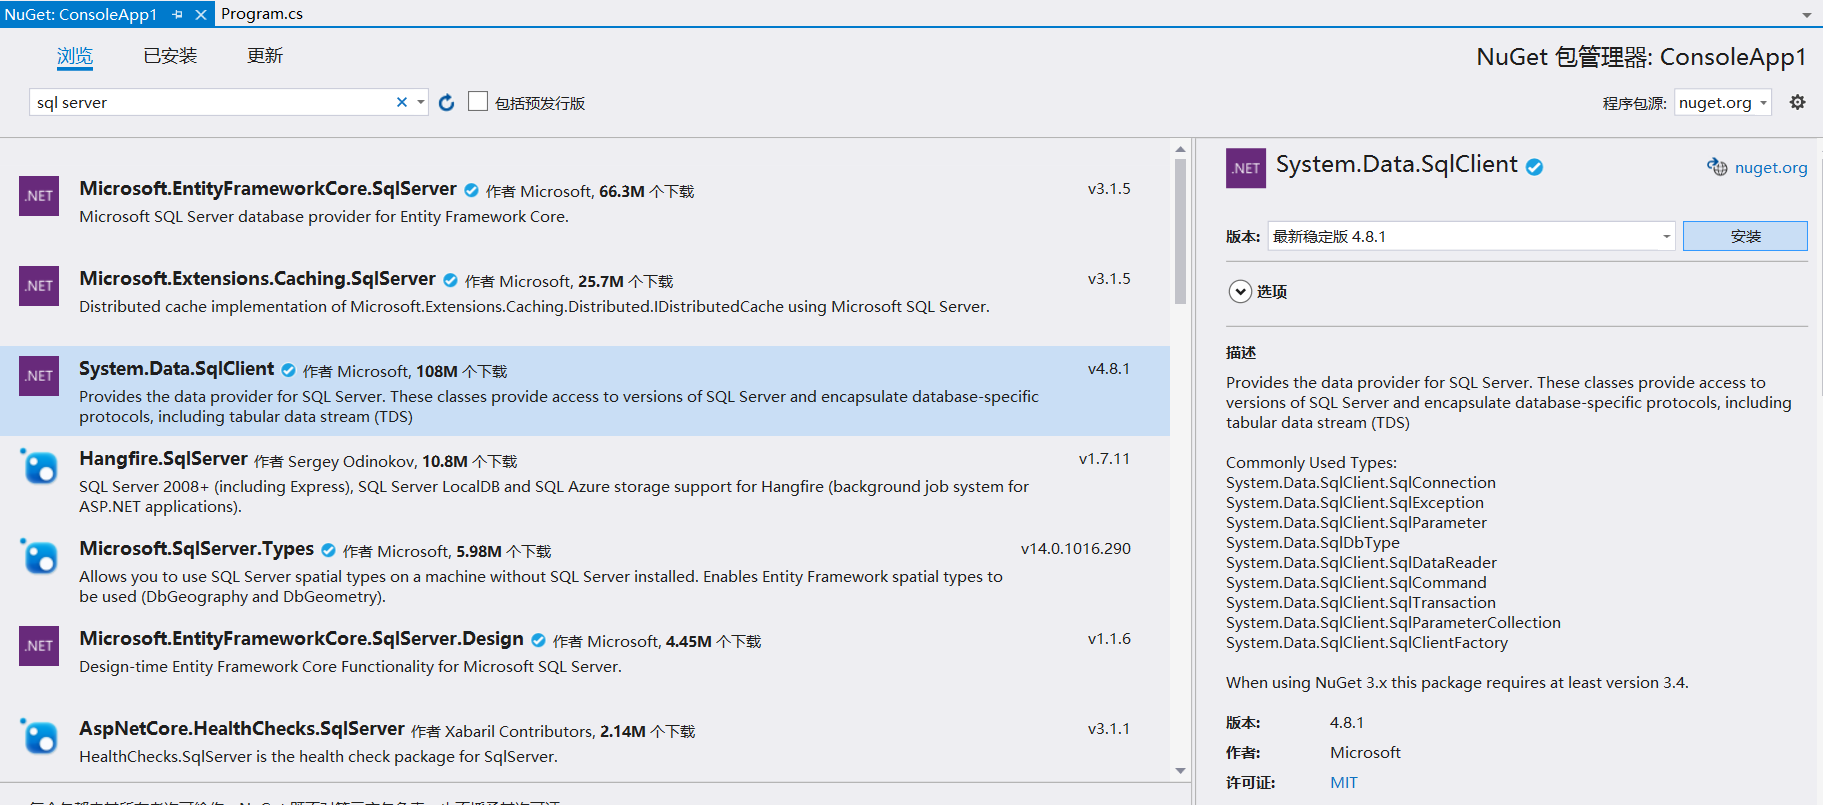Click version v1.7.11 of Hangfire.SqlServer
Screen dimensions: 1823x805
click(x=1104, y=459)
